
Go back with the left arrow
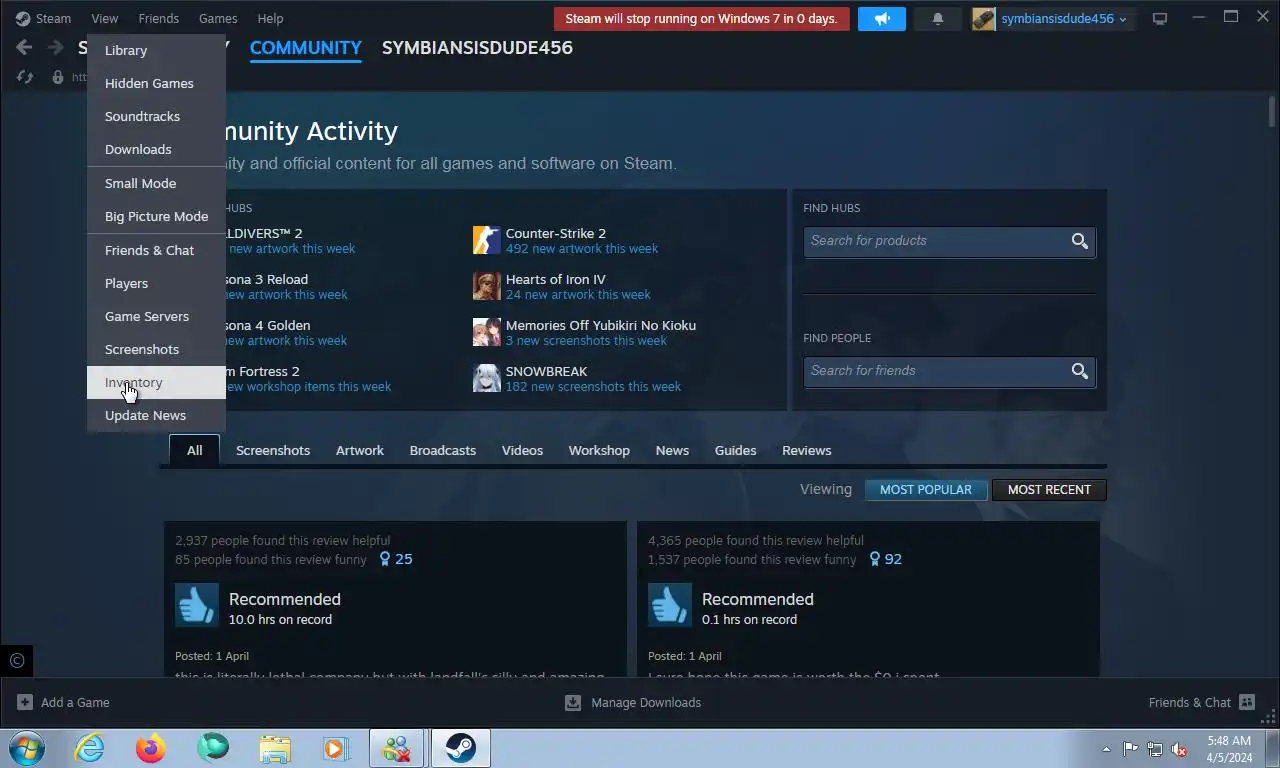point(24,47)
